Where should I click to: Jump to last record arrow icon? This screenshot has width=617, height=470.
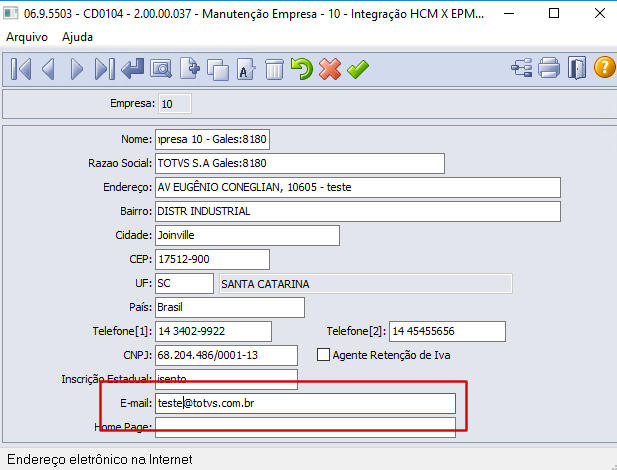(x=105, y=69)
